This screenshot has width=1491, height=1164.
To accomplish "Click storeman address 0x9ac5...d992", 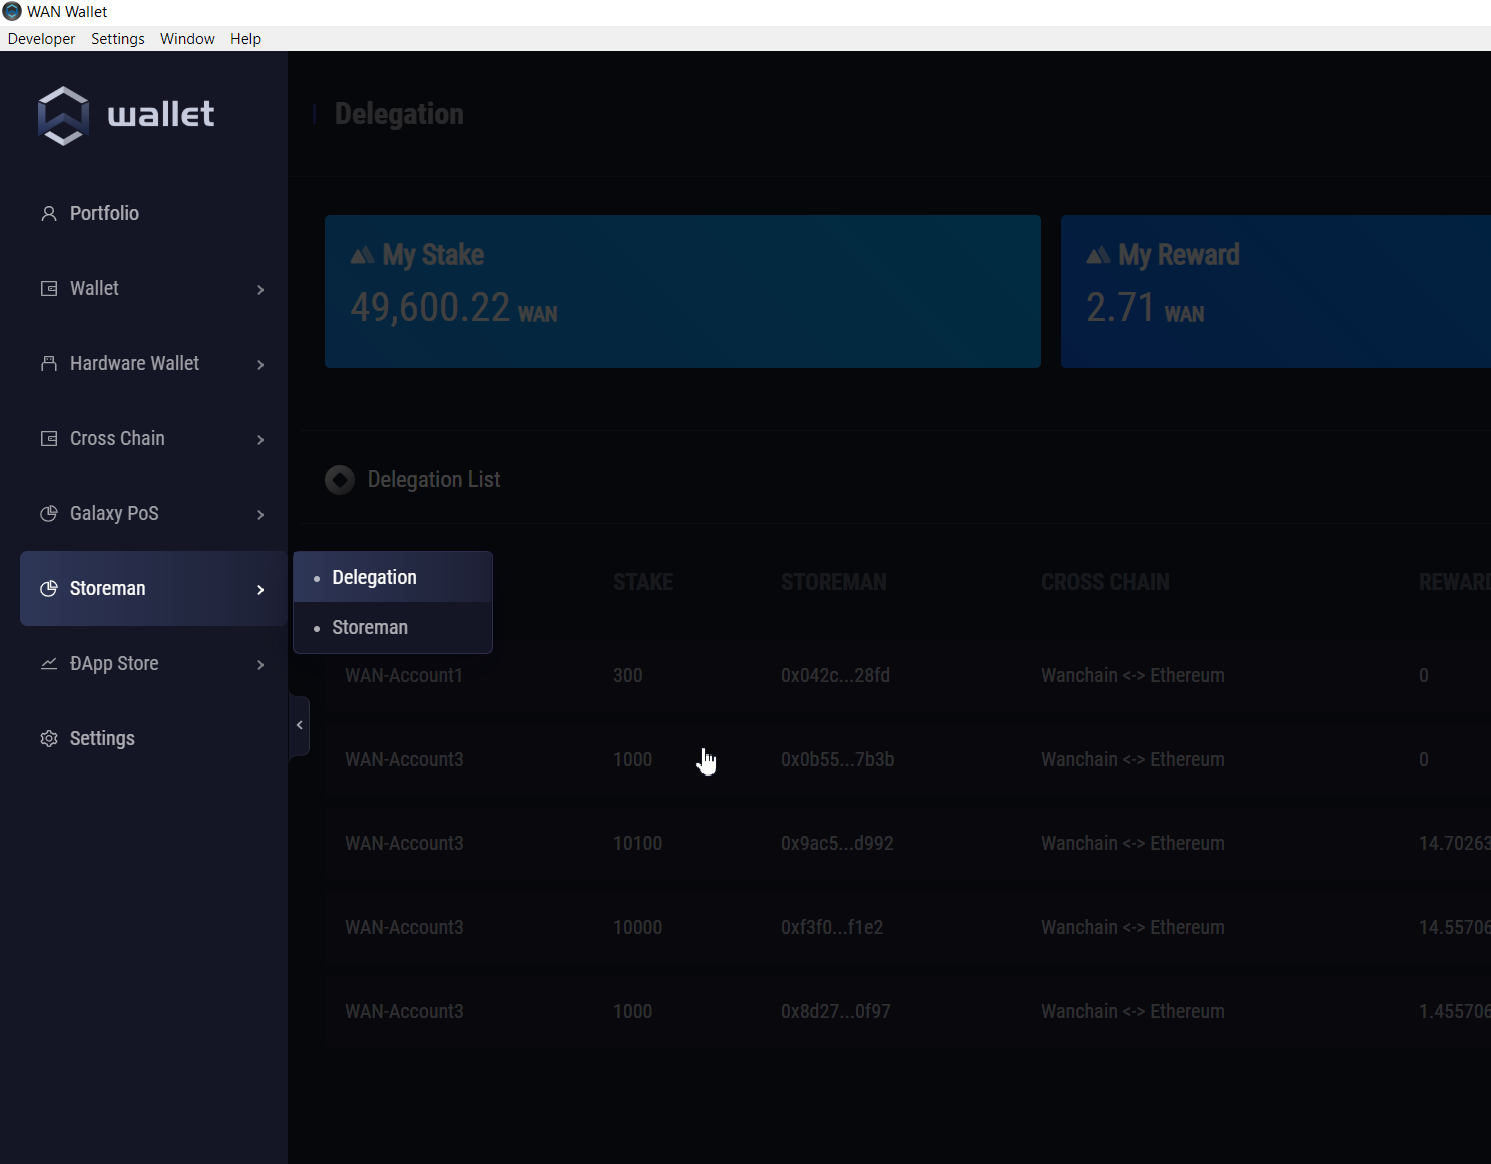I will pyautogui.click(x=837, y=843).
